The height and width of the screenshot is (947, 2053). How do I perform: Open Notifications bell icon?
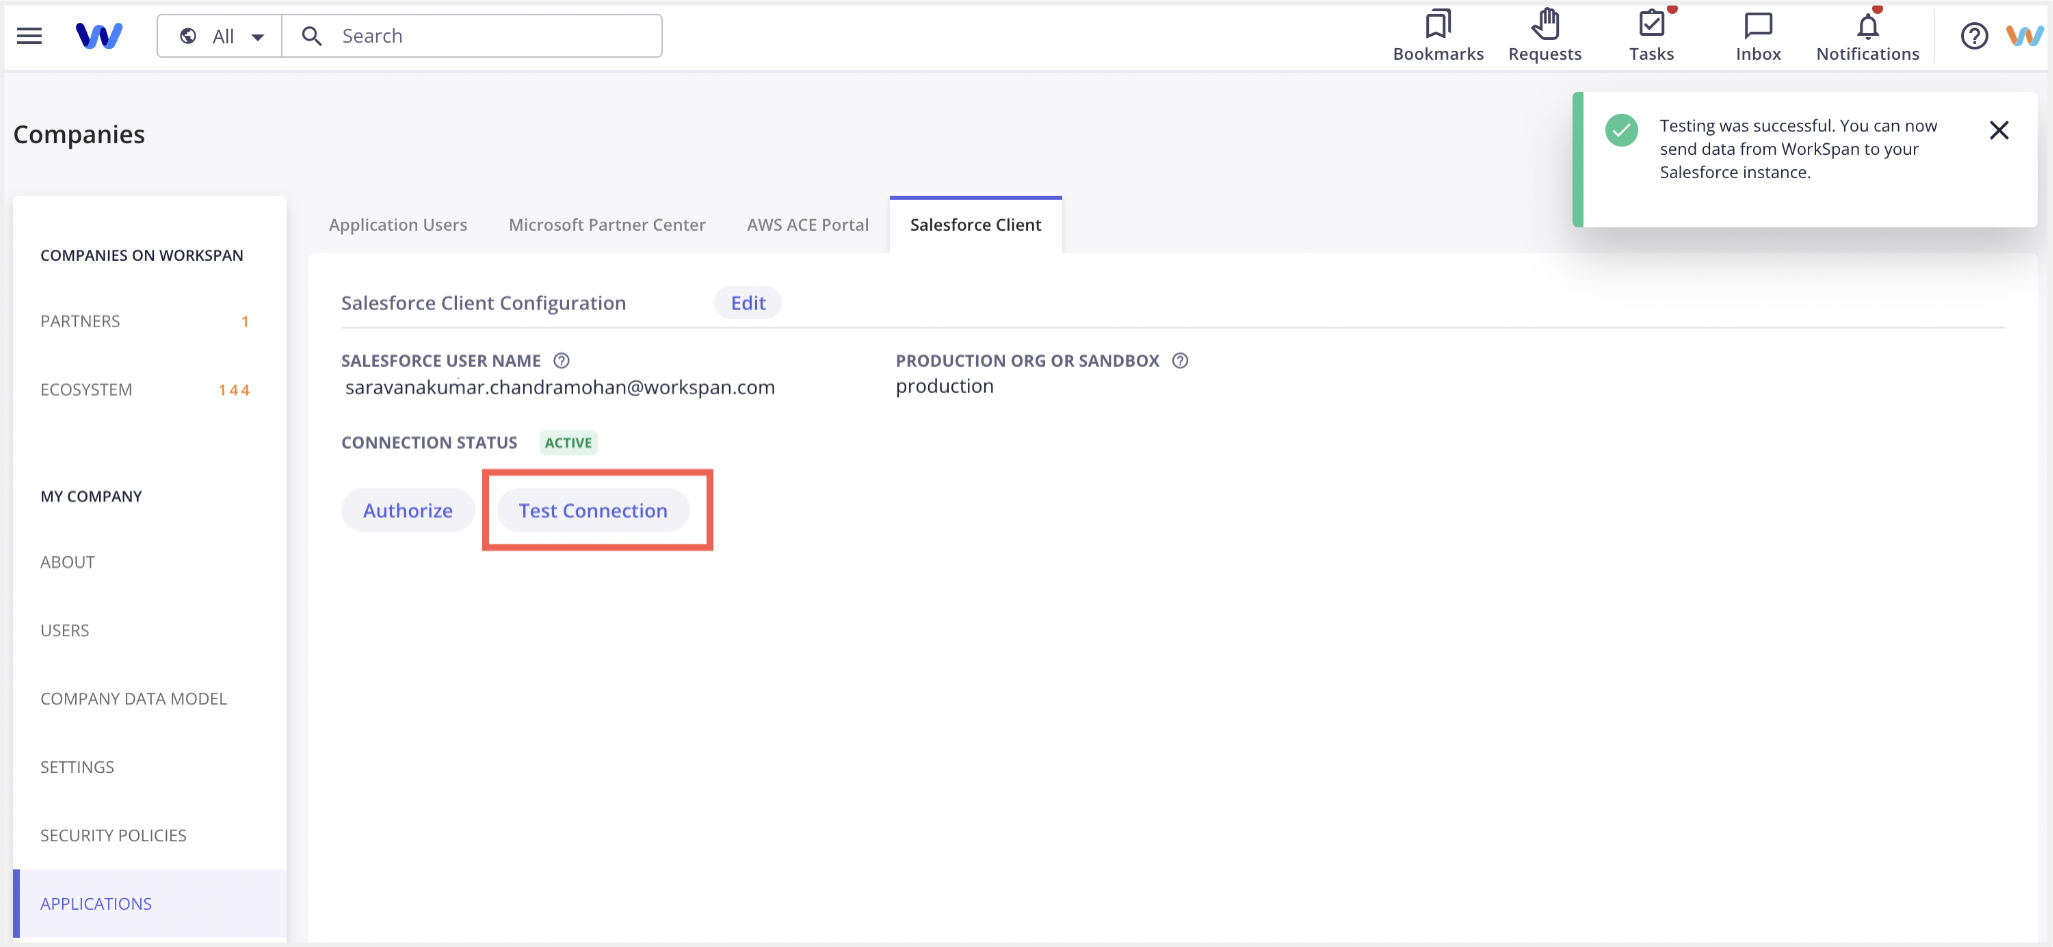click(1867, 36)
